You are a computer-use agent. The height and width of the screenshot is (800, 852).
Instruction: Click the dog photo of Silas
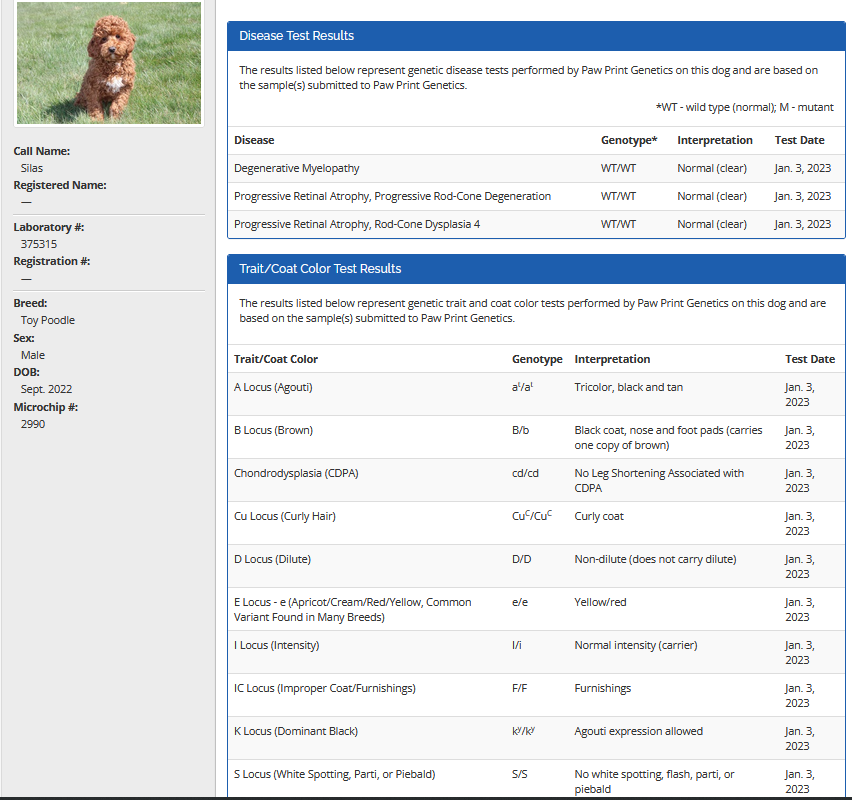pos(109,62)
